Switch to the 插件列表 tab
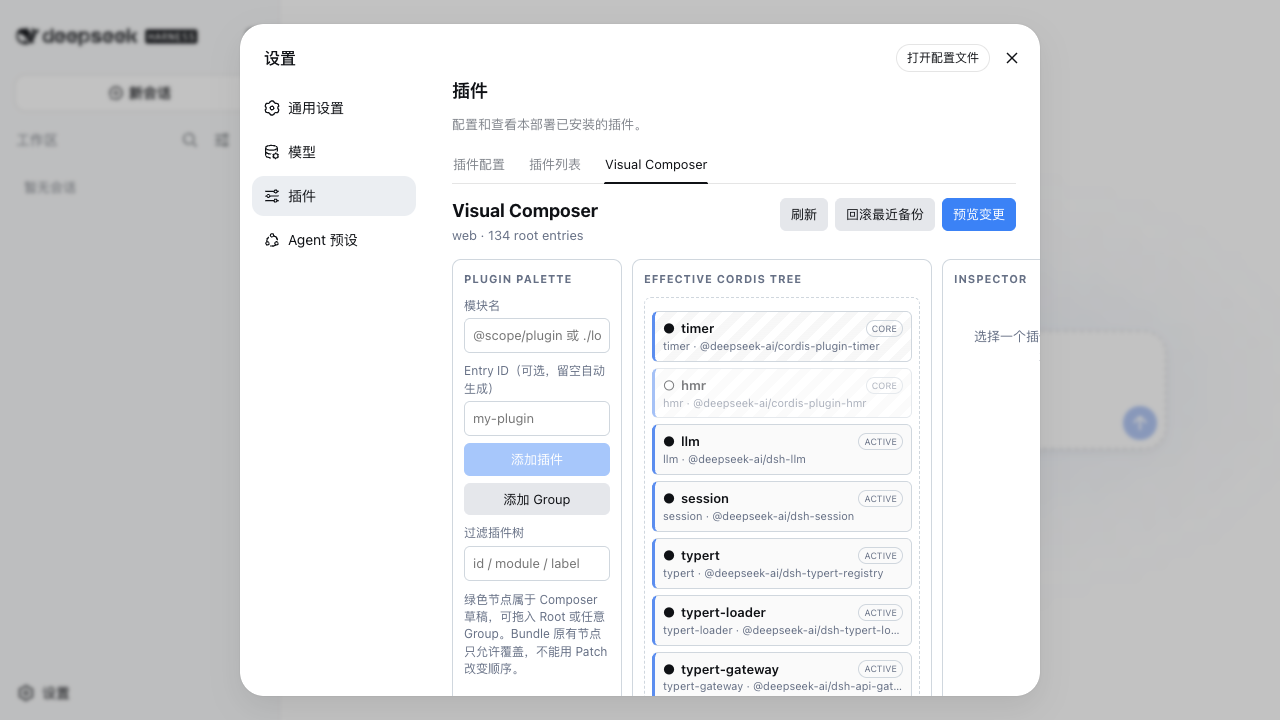1280x720 pixels. [555, 164]
